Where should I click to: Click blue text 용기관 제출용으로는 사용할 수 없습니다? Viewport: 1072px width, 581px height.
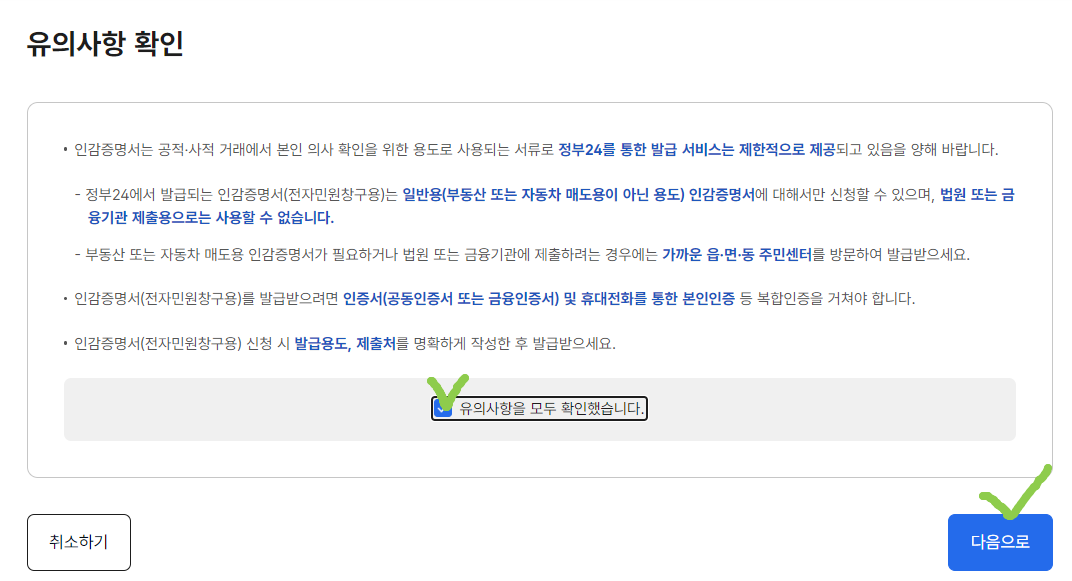[211, 218]
